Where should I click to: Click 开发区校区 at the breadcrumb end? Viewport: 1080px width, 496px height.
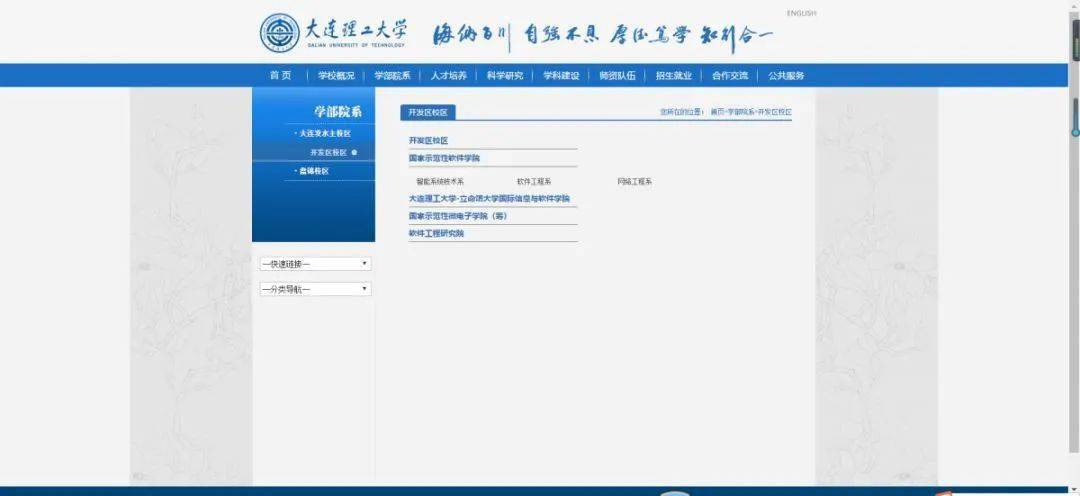pos(775,112)
